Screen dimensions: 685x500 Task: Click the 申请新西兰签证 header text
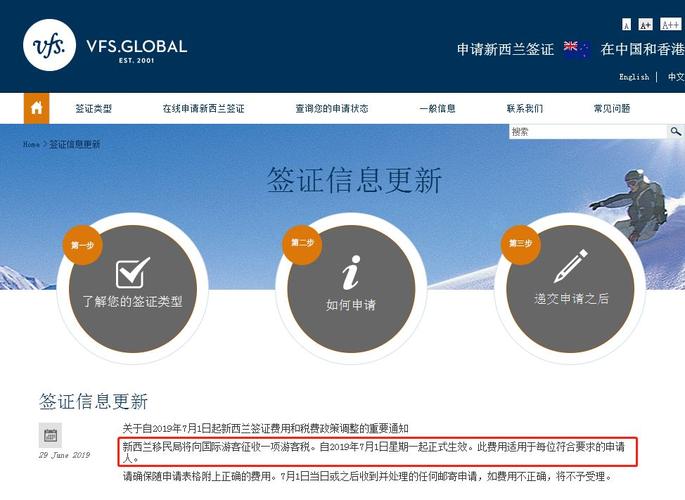[x=505, y=49]
